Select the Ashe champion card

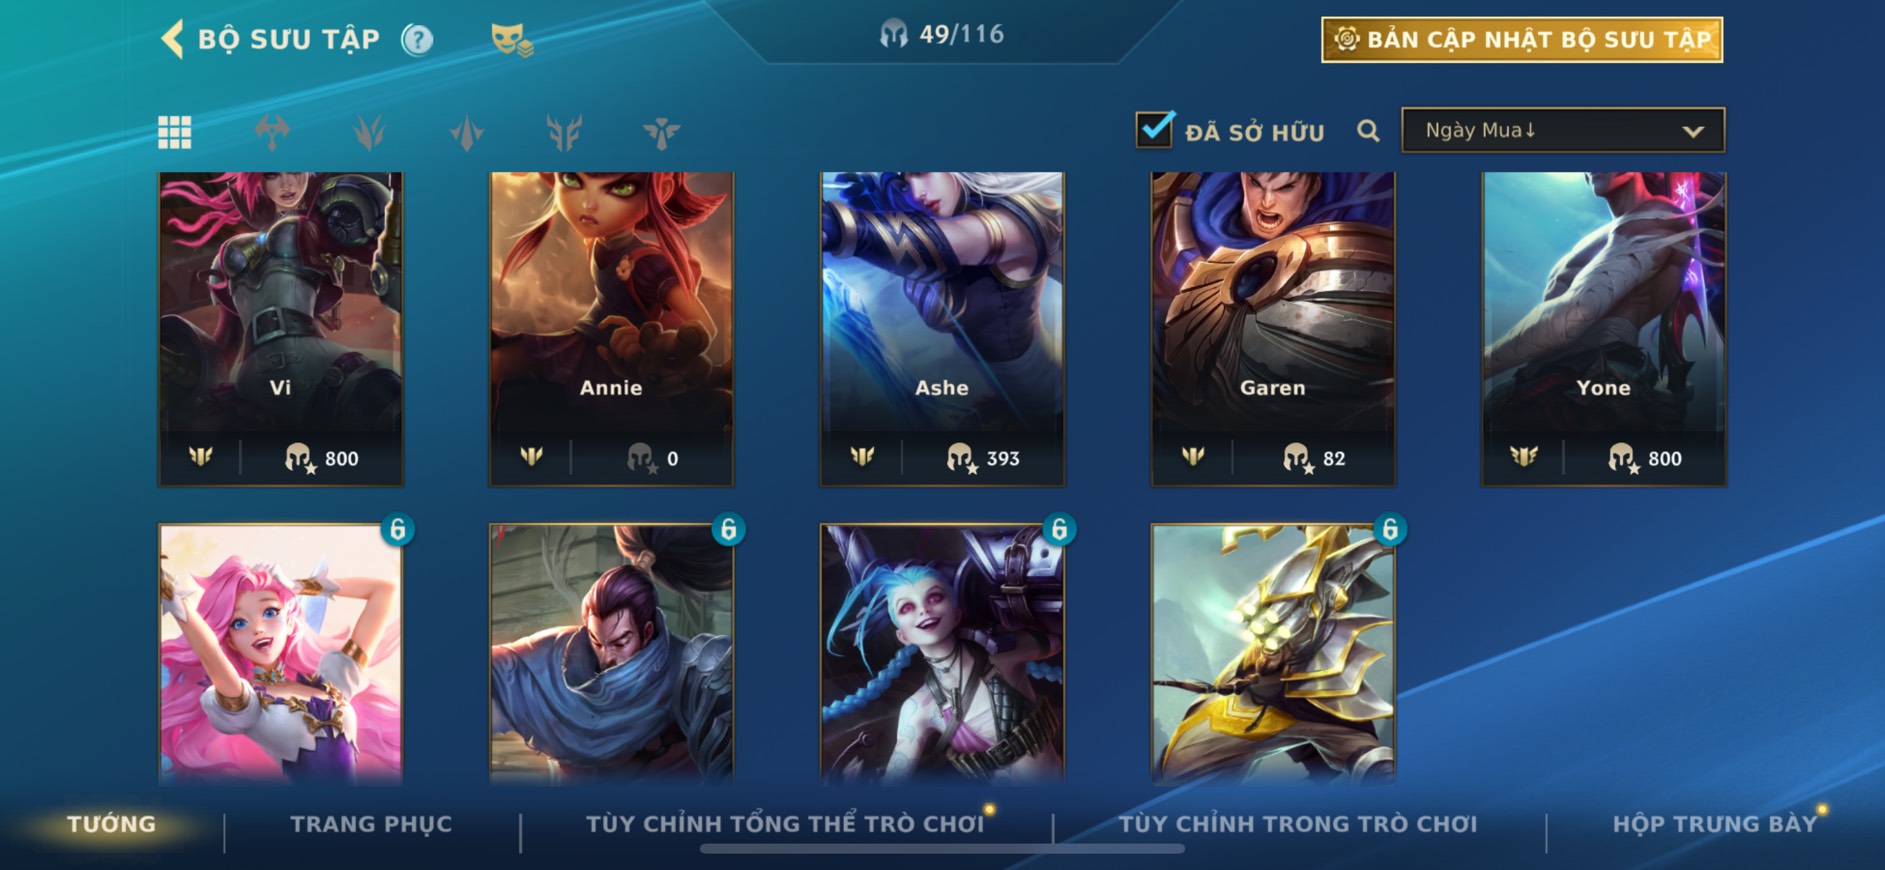[x=942, y=329]
